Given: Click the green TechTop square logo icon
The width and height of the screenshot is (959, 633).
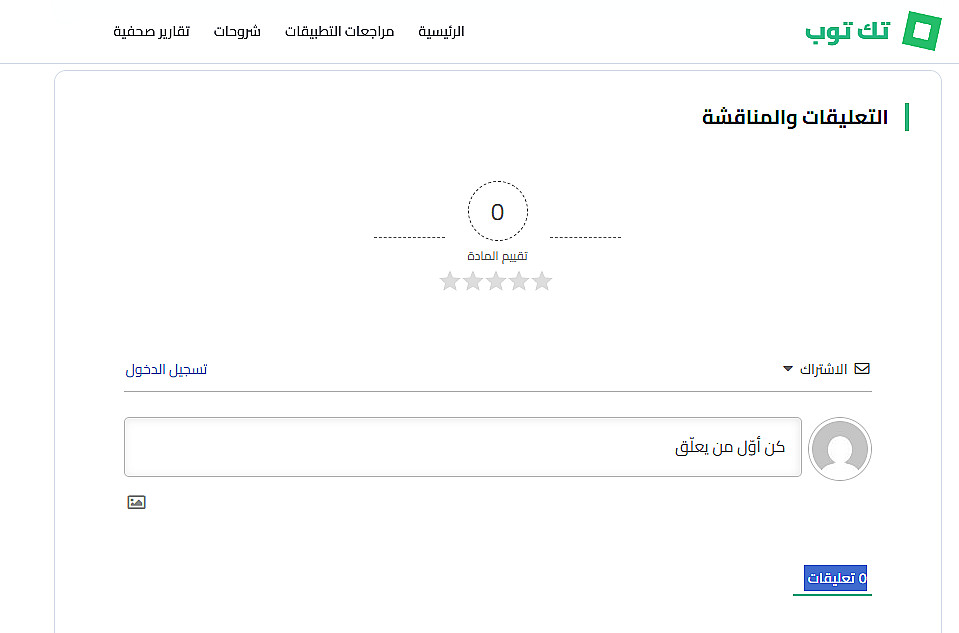Looking at the screenshot, I should tap(922, 31).
